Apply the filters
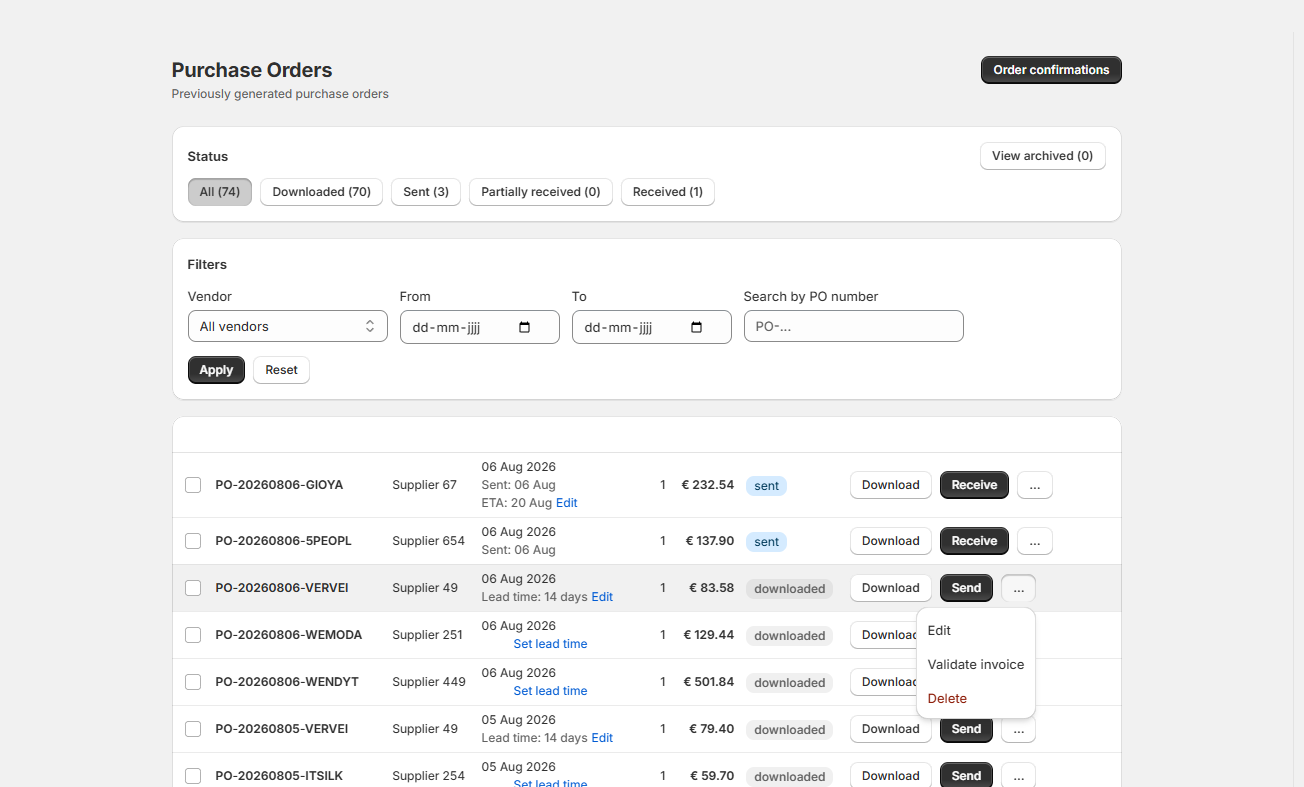This screenshot has height=787, width=1304. click(216, 370)
